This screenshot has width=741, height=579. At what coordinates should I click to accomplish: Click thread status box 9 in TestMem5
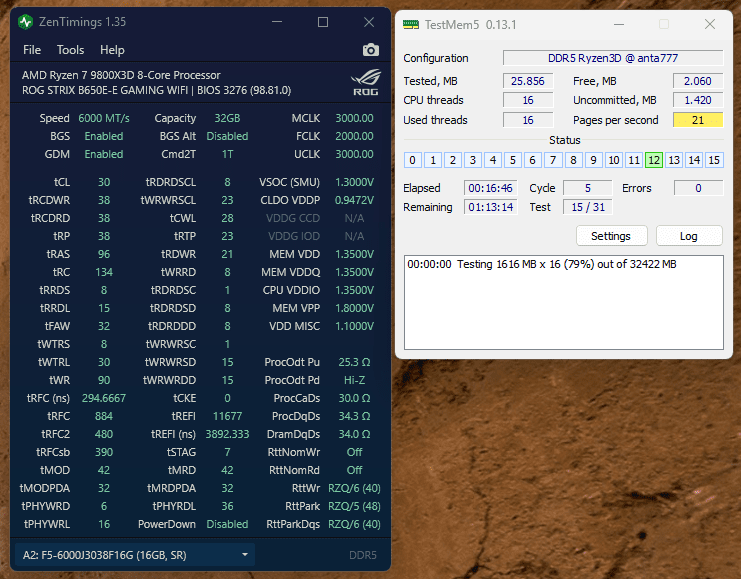pyautogui.click(x=594, y=160)
